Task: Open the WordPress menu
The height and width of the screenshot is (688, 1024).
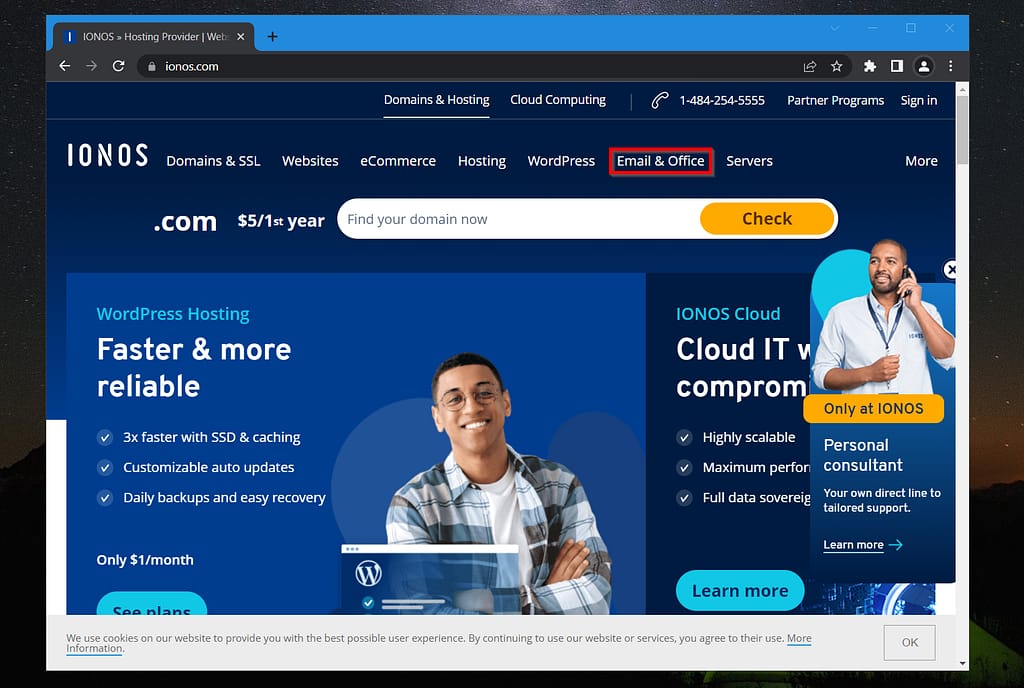Action: coord(561,161)
